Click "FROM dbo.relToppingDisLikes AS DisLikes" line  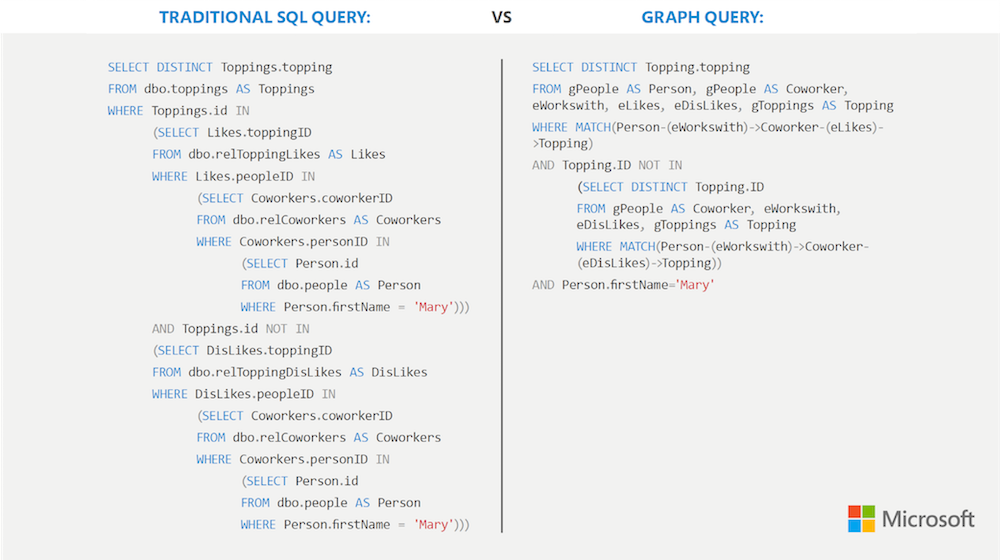point(289,372)
